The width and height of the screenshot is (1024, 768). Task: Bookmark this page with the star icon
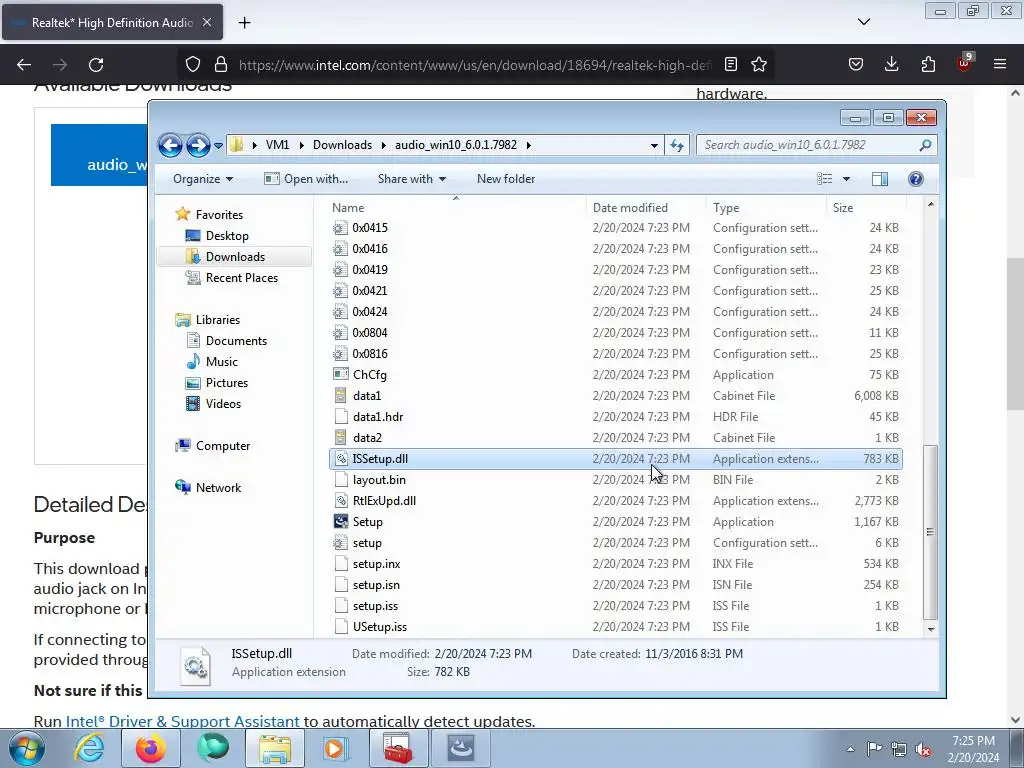pyautogui.click(x=759, y=64)
